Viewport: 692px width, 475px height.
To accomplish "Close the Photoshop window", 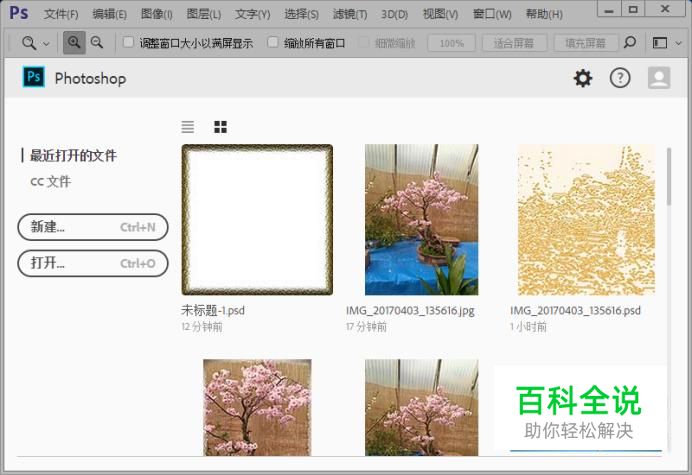I will pyautogui.click(x=666, y=10).
